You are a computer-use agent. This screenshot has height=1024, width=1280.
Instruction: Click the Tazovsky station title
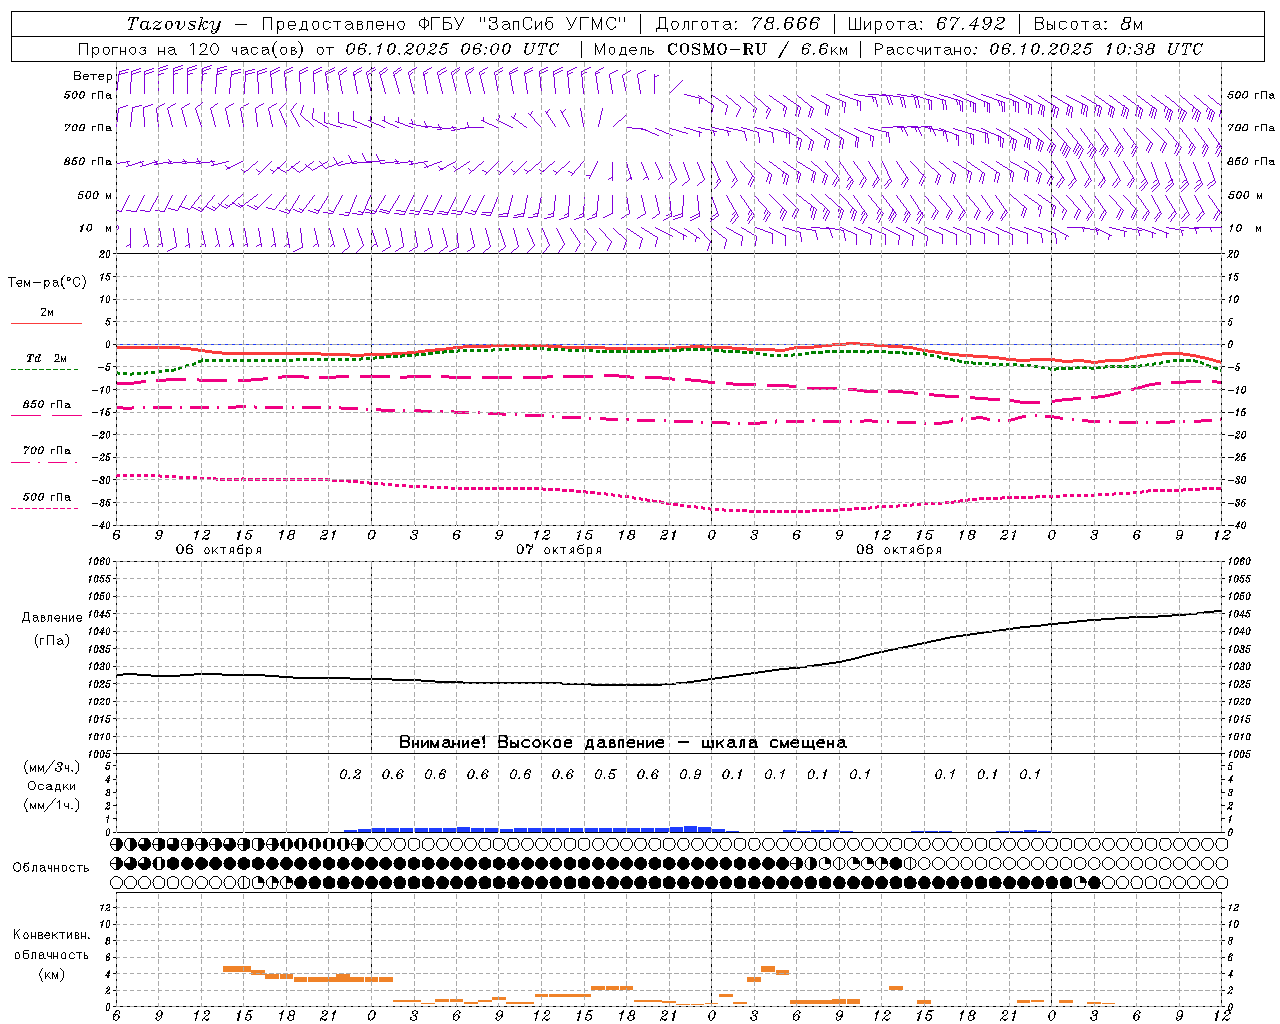[173, 24]
